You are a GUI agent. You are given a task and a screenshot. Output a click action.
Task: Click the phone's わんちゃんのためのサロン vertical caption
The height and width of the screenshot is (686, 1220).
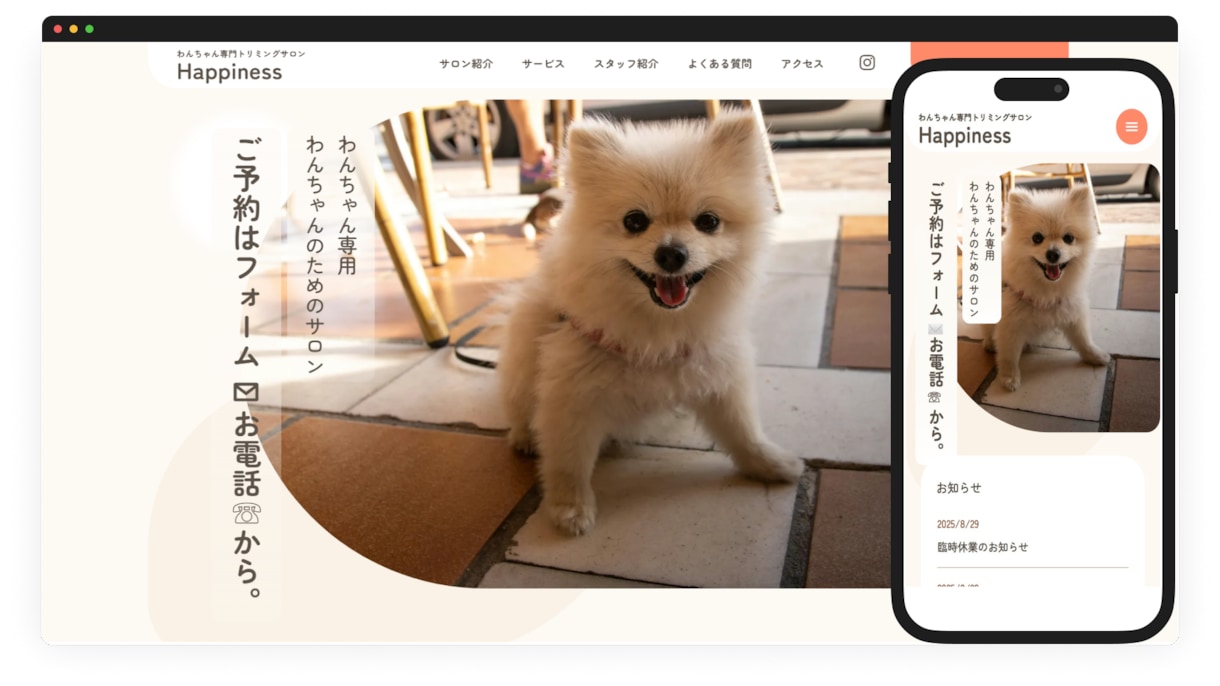(x=974, y=248)
